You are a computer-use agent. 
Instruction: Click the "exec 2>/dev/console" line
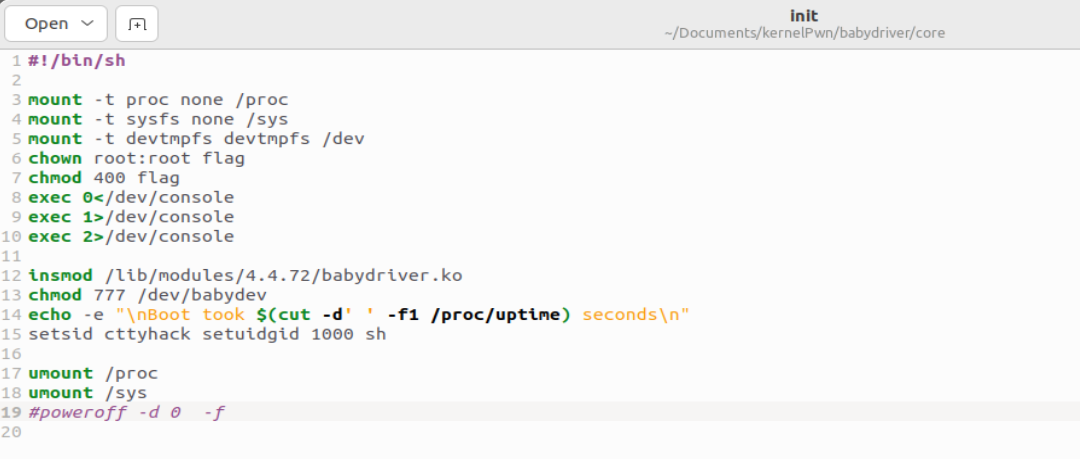coord(131,237)
